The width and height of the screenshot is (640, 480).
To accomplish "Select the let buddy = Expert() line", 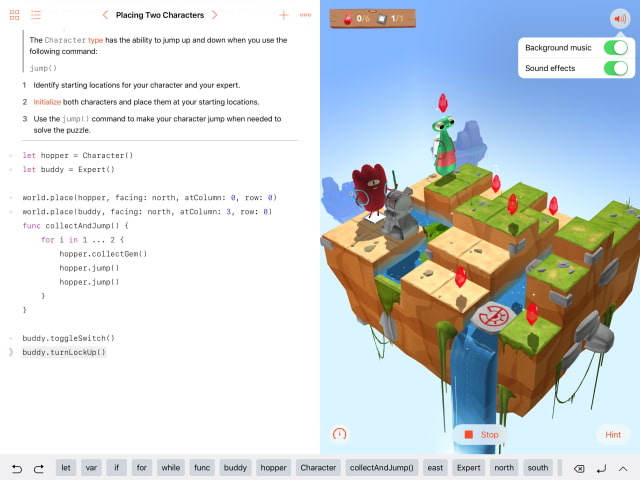I will click(69, 169).
